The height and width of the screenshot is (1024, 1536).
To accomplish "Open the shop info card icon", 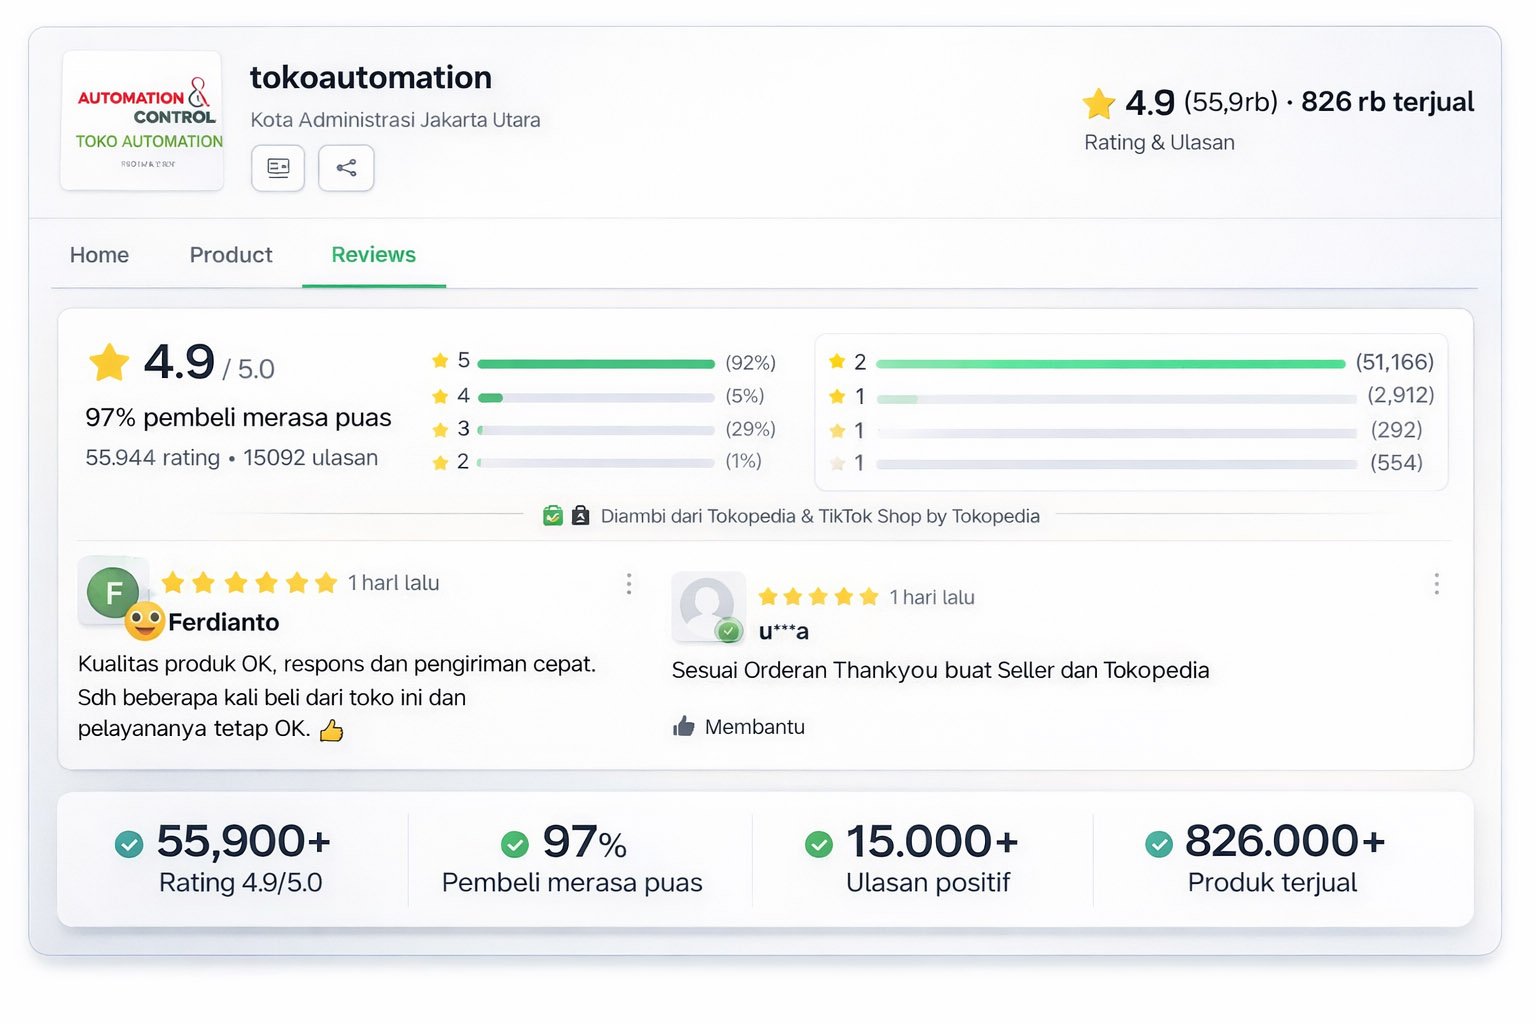I will 277,168.
